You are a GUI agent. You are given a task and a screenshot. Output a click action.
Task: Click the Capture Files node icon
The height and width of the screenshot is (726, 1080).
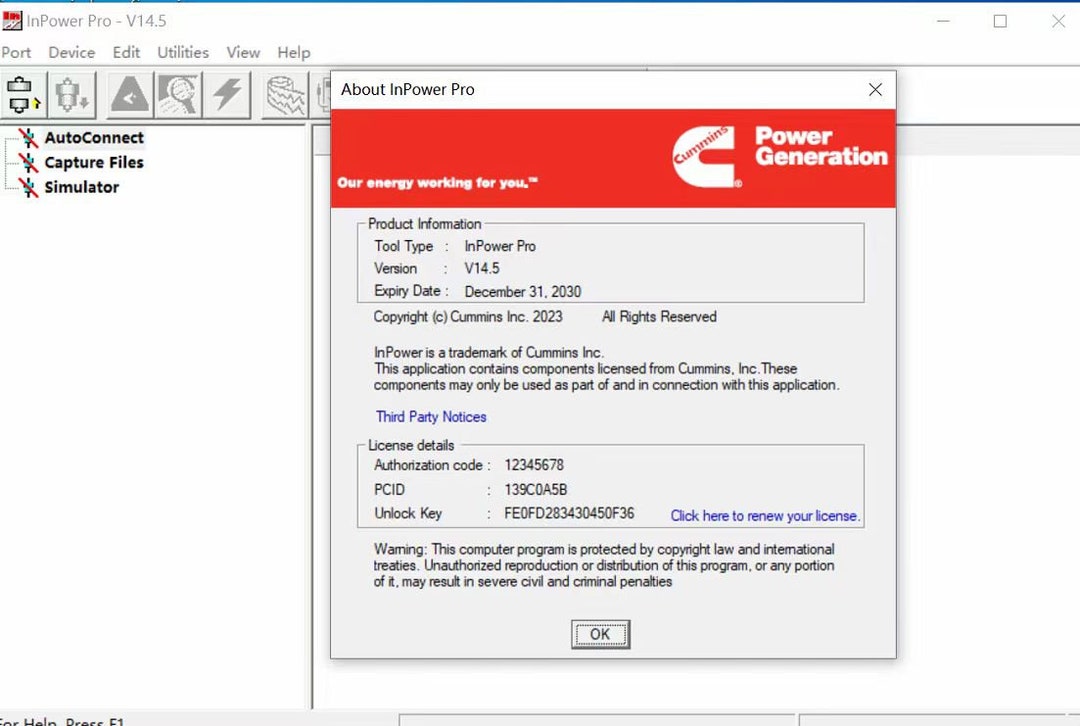[28, 162]
